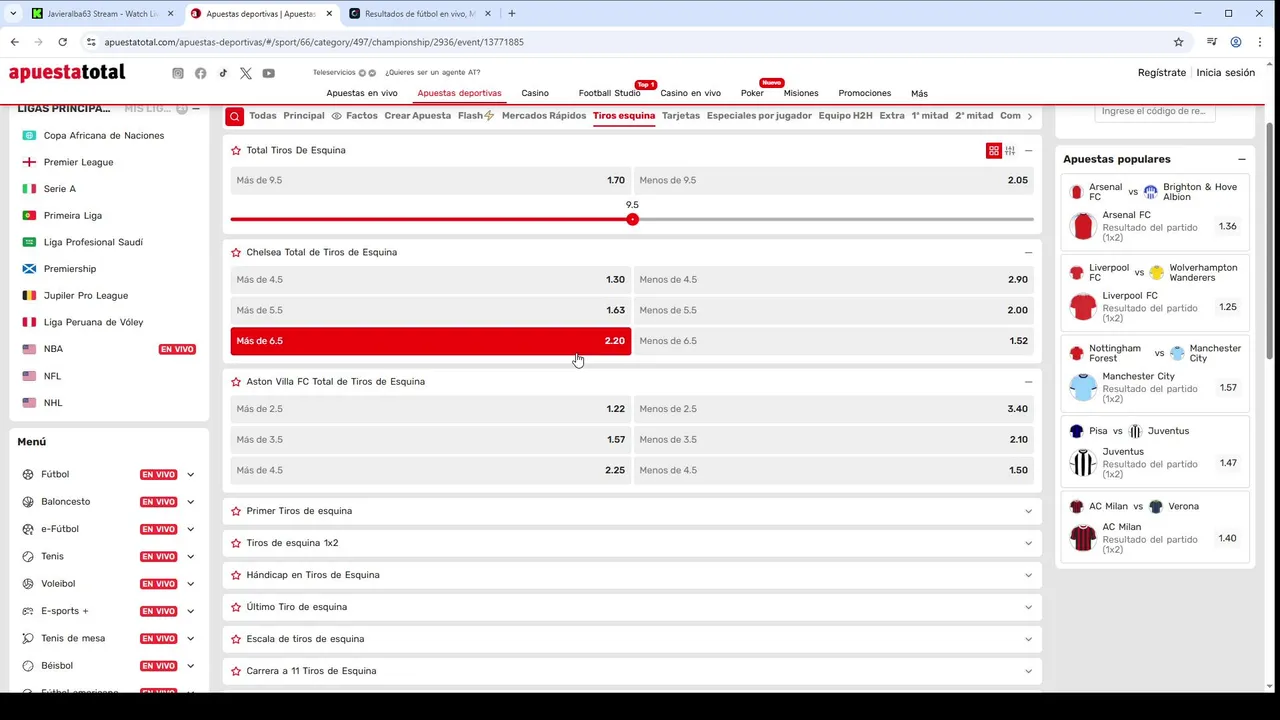
Task: Select Chelsea Menos de 5.5 odds 2.00
Action: (833, 310)
